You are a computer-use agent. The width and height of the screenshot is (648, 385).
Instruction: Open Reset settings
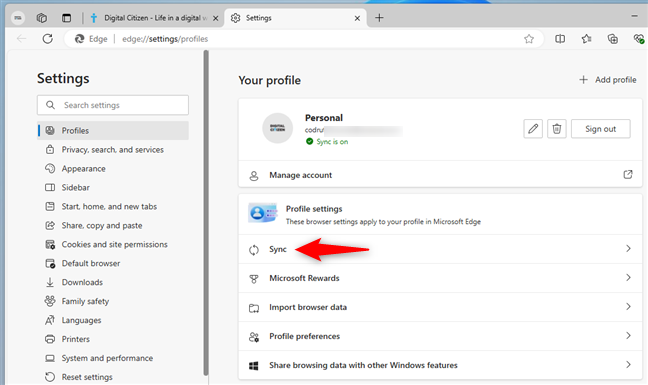113,377
